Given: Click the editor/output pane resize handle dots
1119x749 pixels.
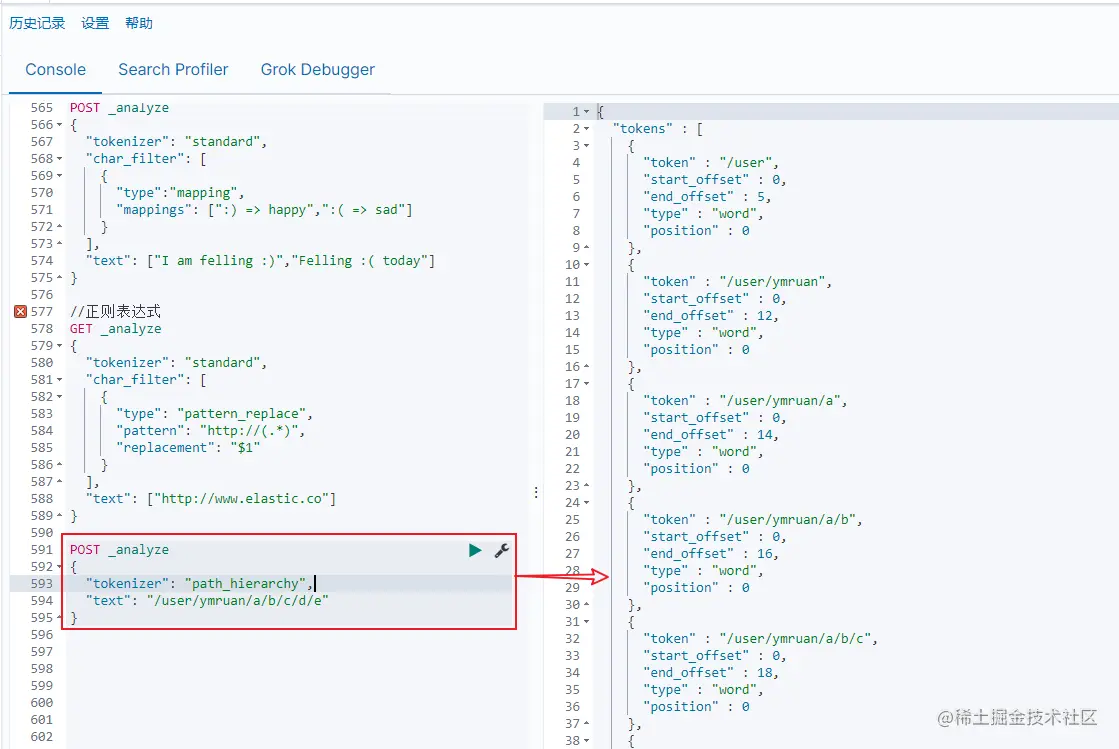Looking at the screenshot, I should pos(536,492).
